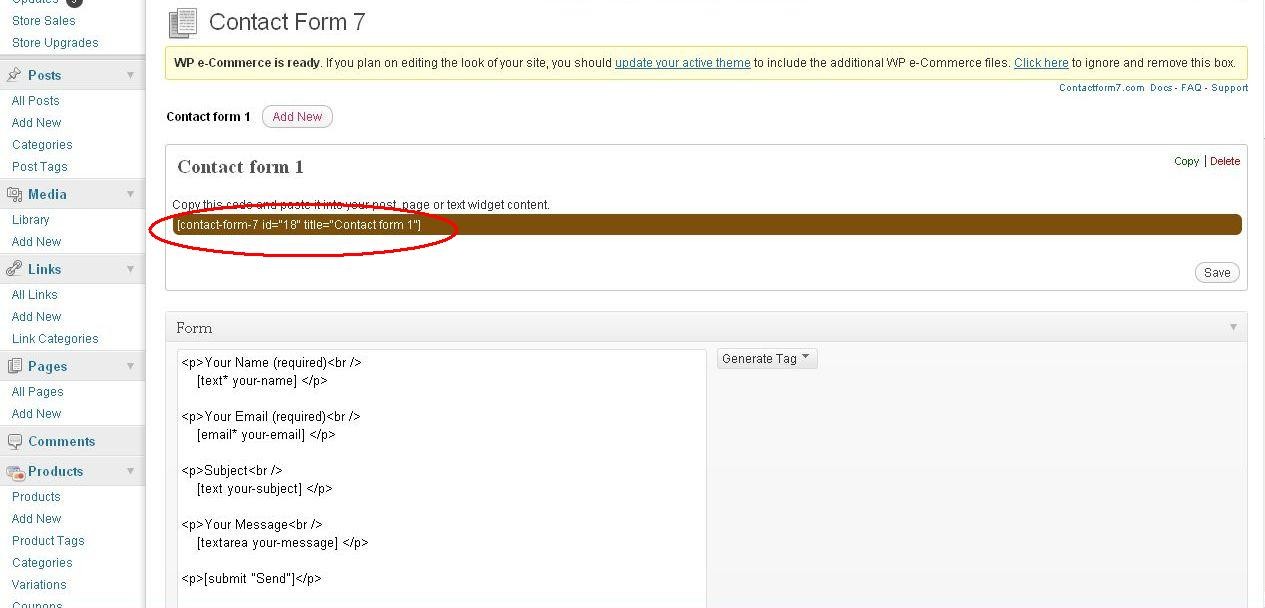Click Add New under Posts
1265x608 pixels.
(x=36, y=123)
